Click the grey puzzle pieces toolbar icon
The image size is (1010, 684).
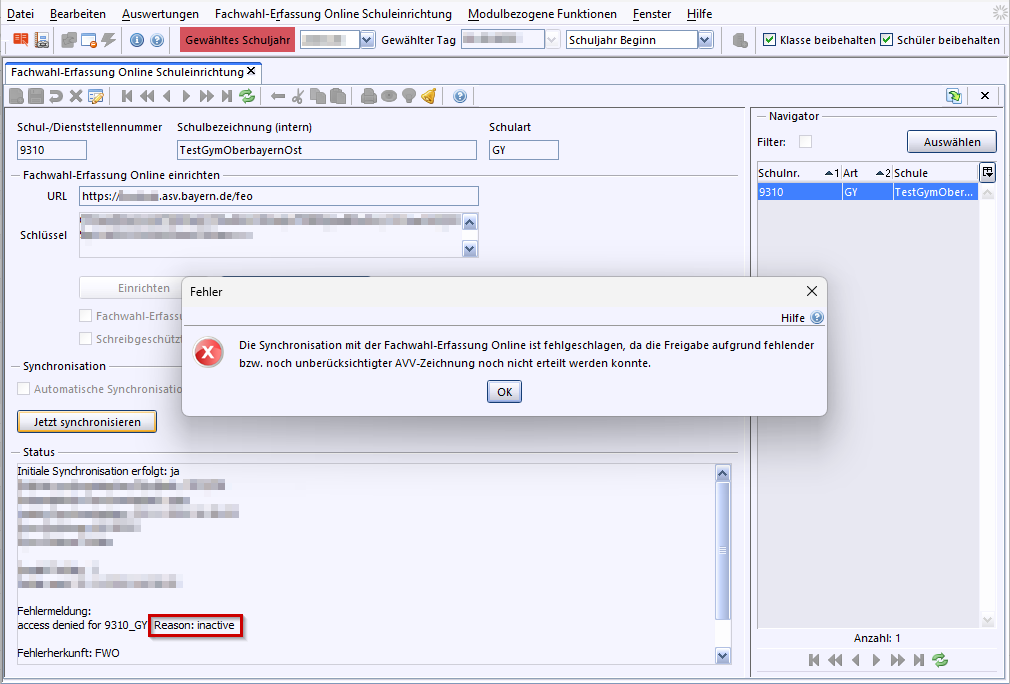click(68, 40)
